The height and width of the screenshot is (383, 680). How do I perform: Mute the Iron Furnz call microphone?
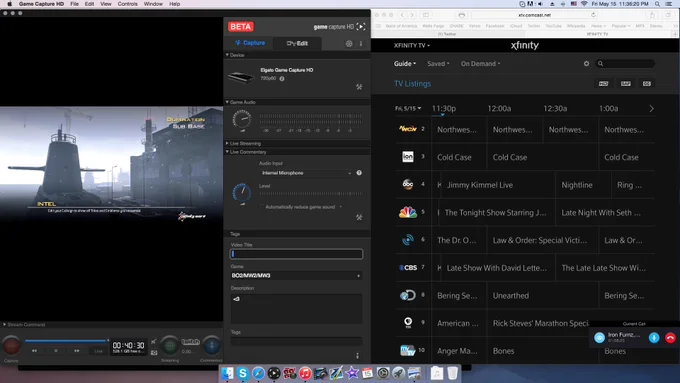(654, 338)
